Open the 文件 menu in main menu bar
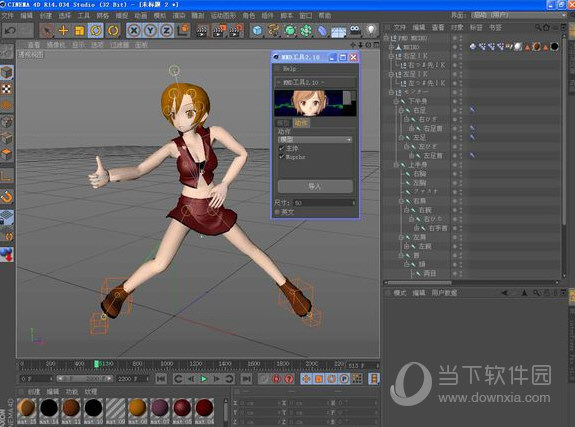The image size is (575, 427). click(7, 15)
